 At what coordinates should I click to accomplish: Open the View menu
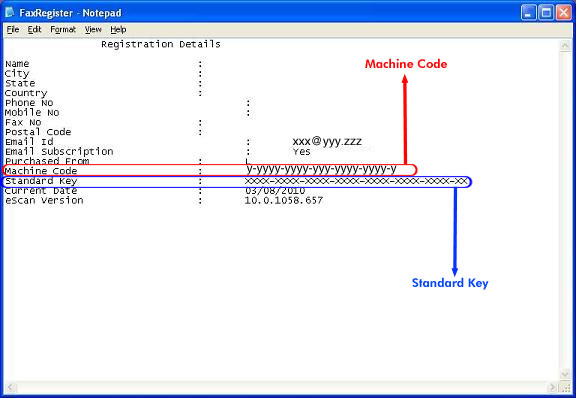[x=93, y=29]
